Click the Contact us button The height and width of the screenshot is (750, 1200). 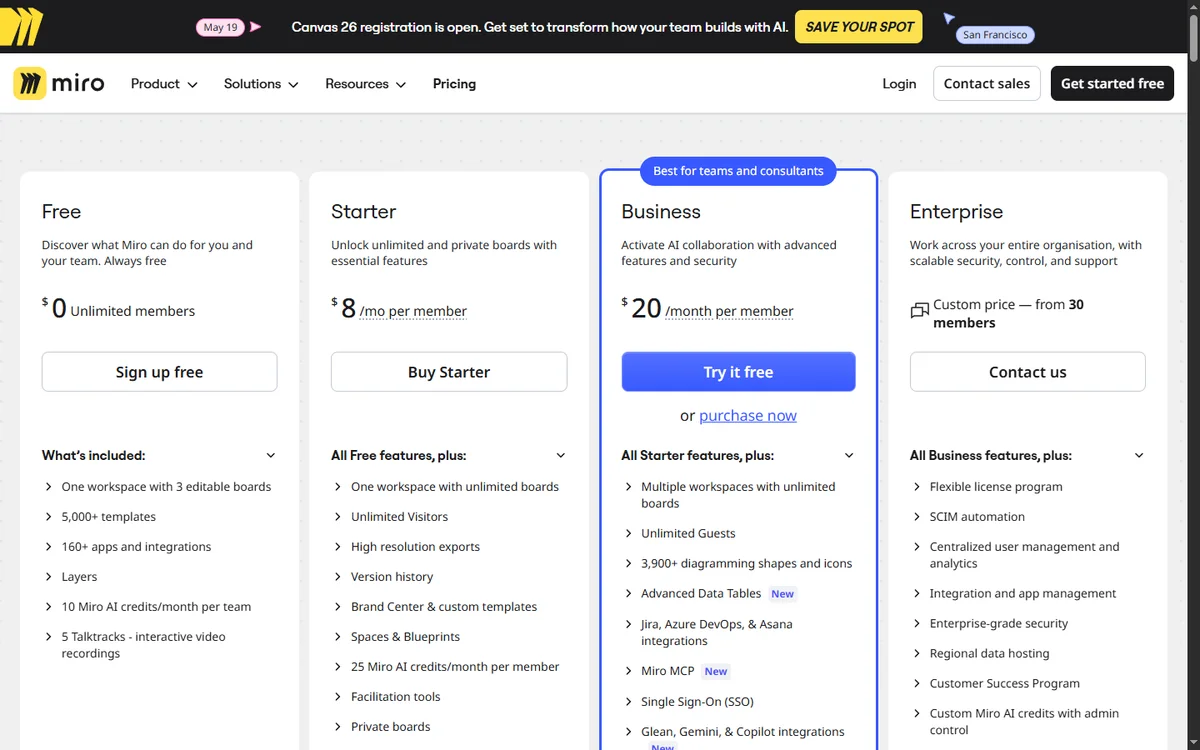(1027, 372)
